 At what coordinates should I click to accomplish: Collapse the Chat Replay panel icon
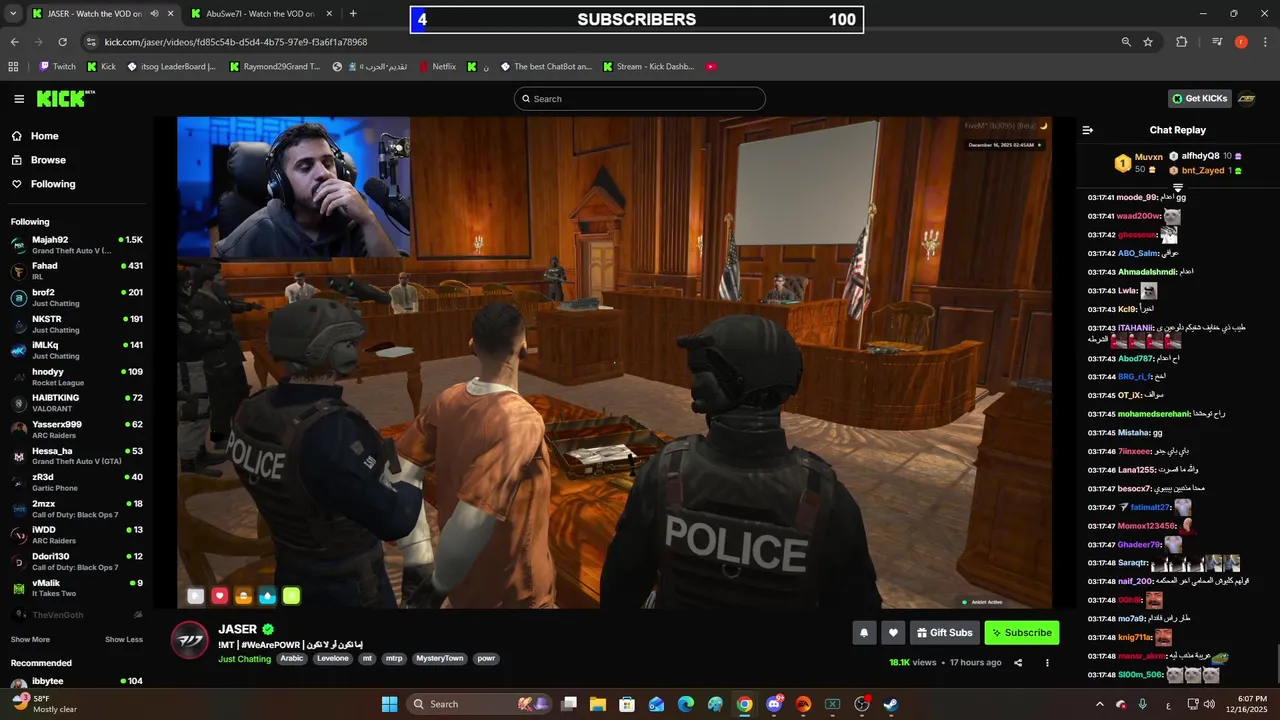click(1088, 130)
